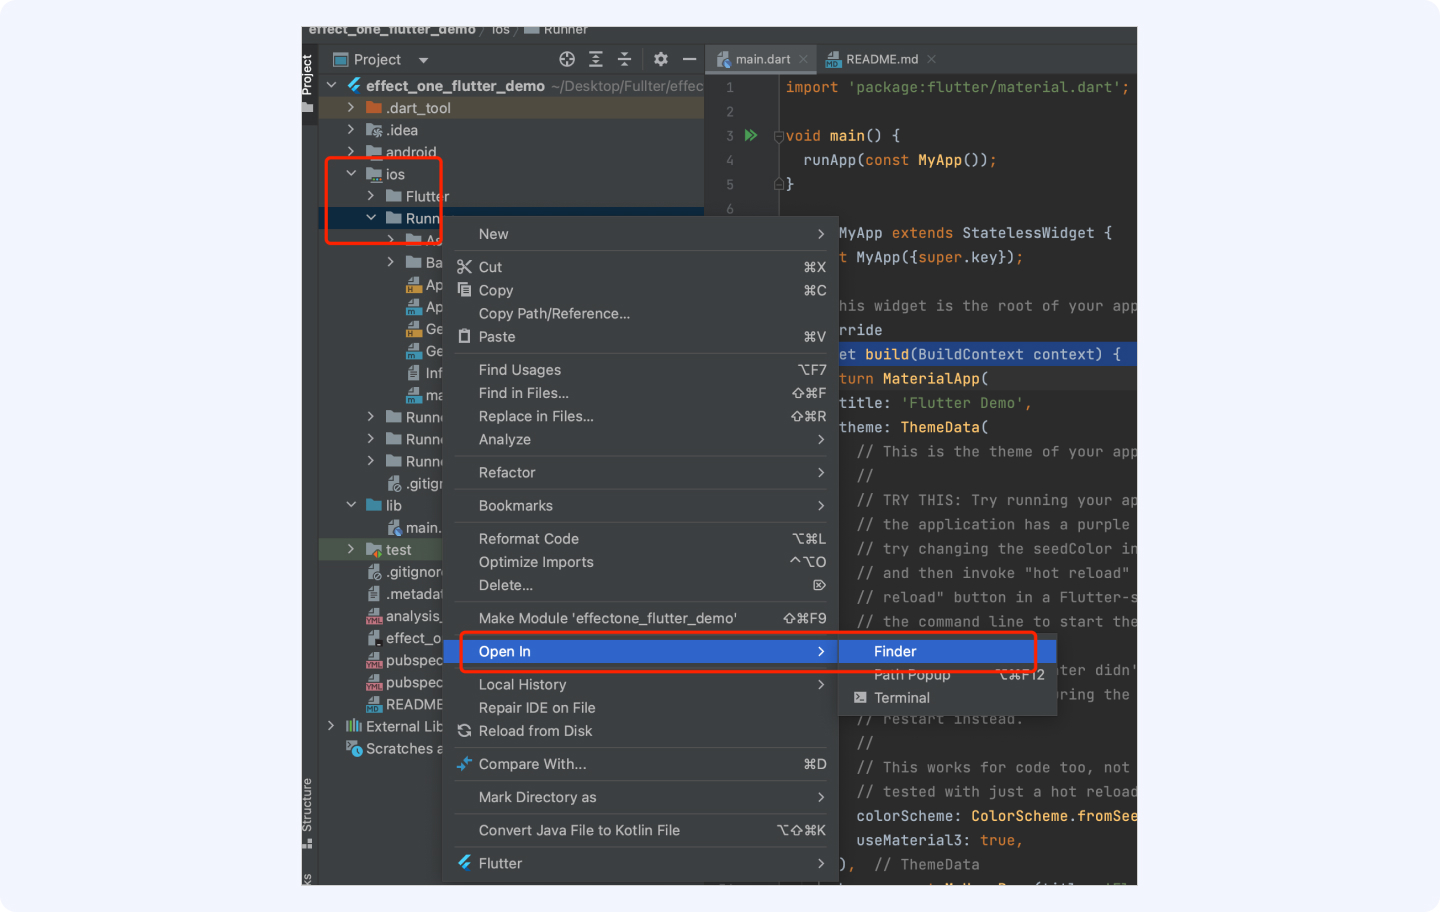Click the Compare With arrows icon
The height and width of the screenshot is (912, 1440).
(464, 764)
